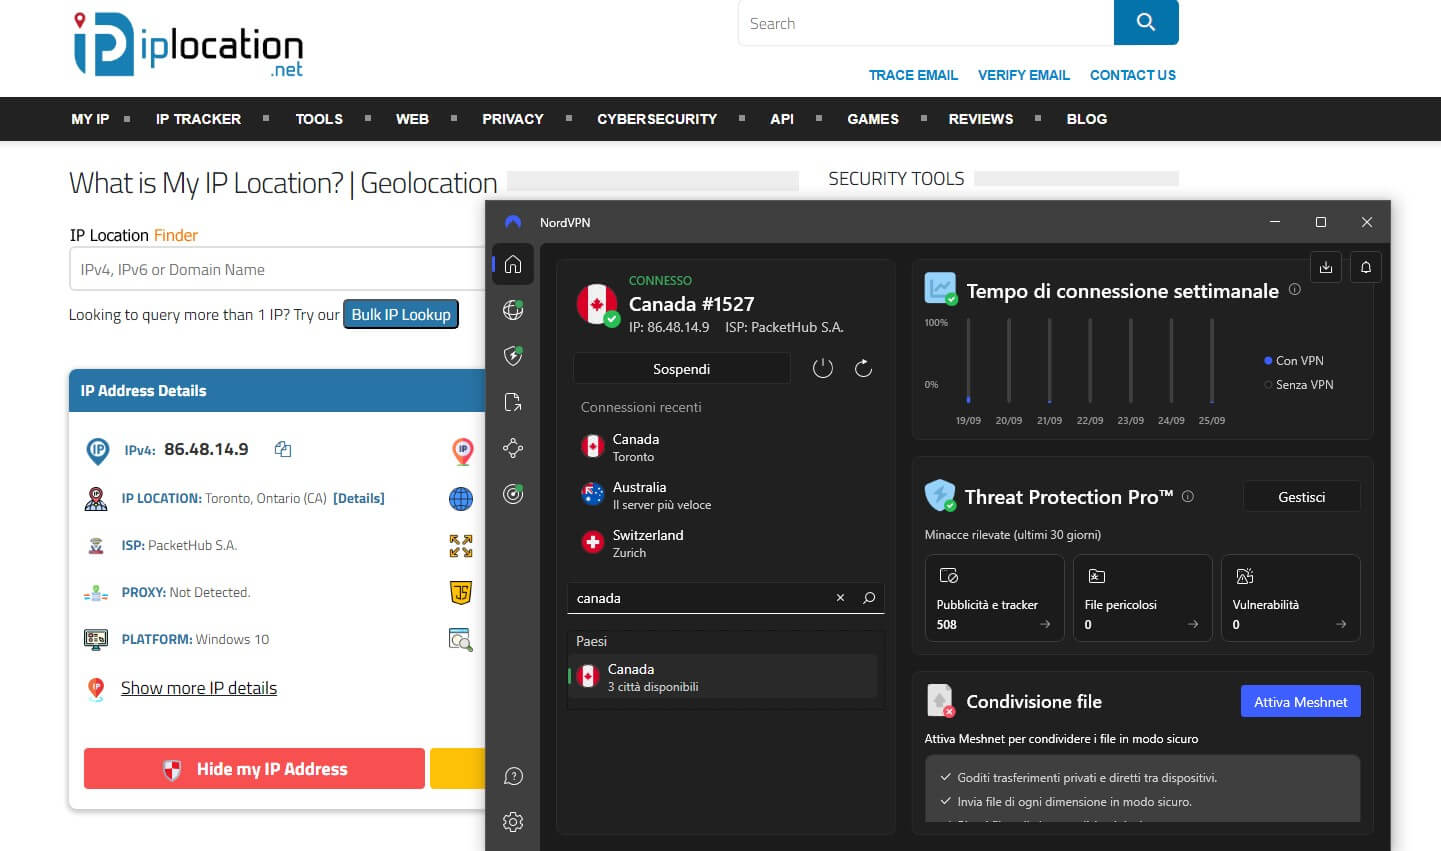1441x851 pixels.
Task: Click info icon next to Threat Protection Pro
Action: click(x=1188, y=496)
